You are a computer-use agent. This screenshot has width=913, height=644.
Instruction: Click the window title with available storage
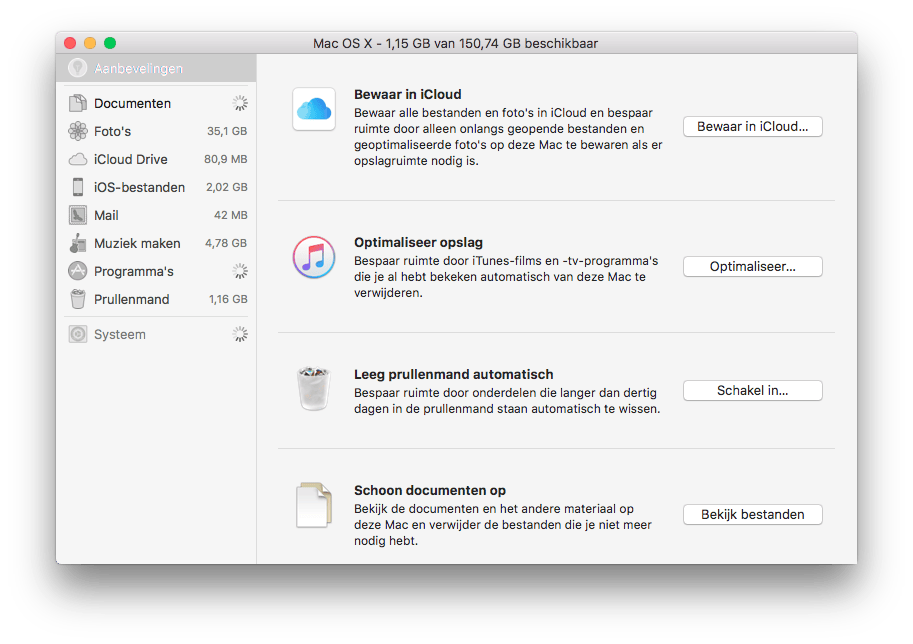point(455,43)
